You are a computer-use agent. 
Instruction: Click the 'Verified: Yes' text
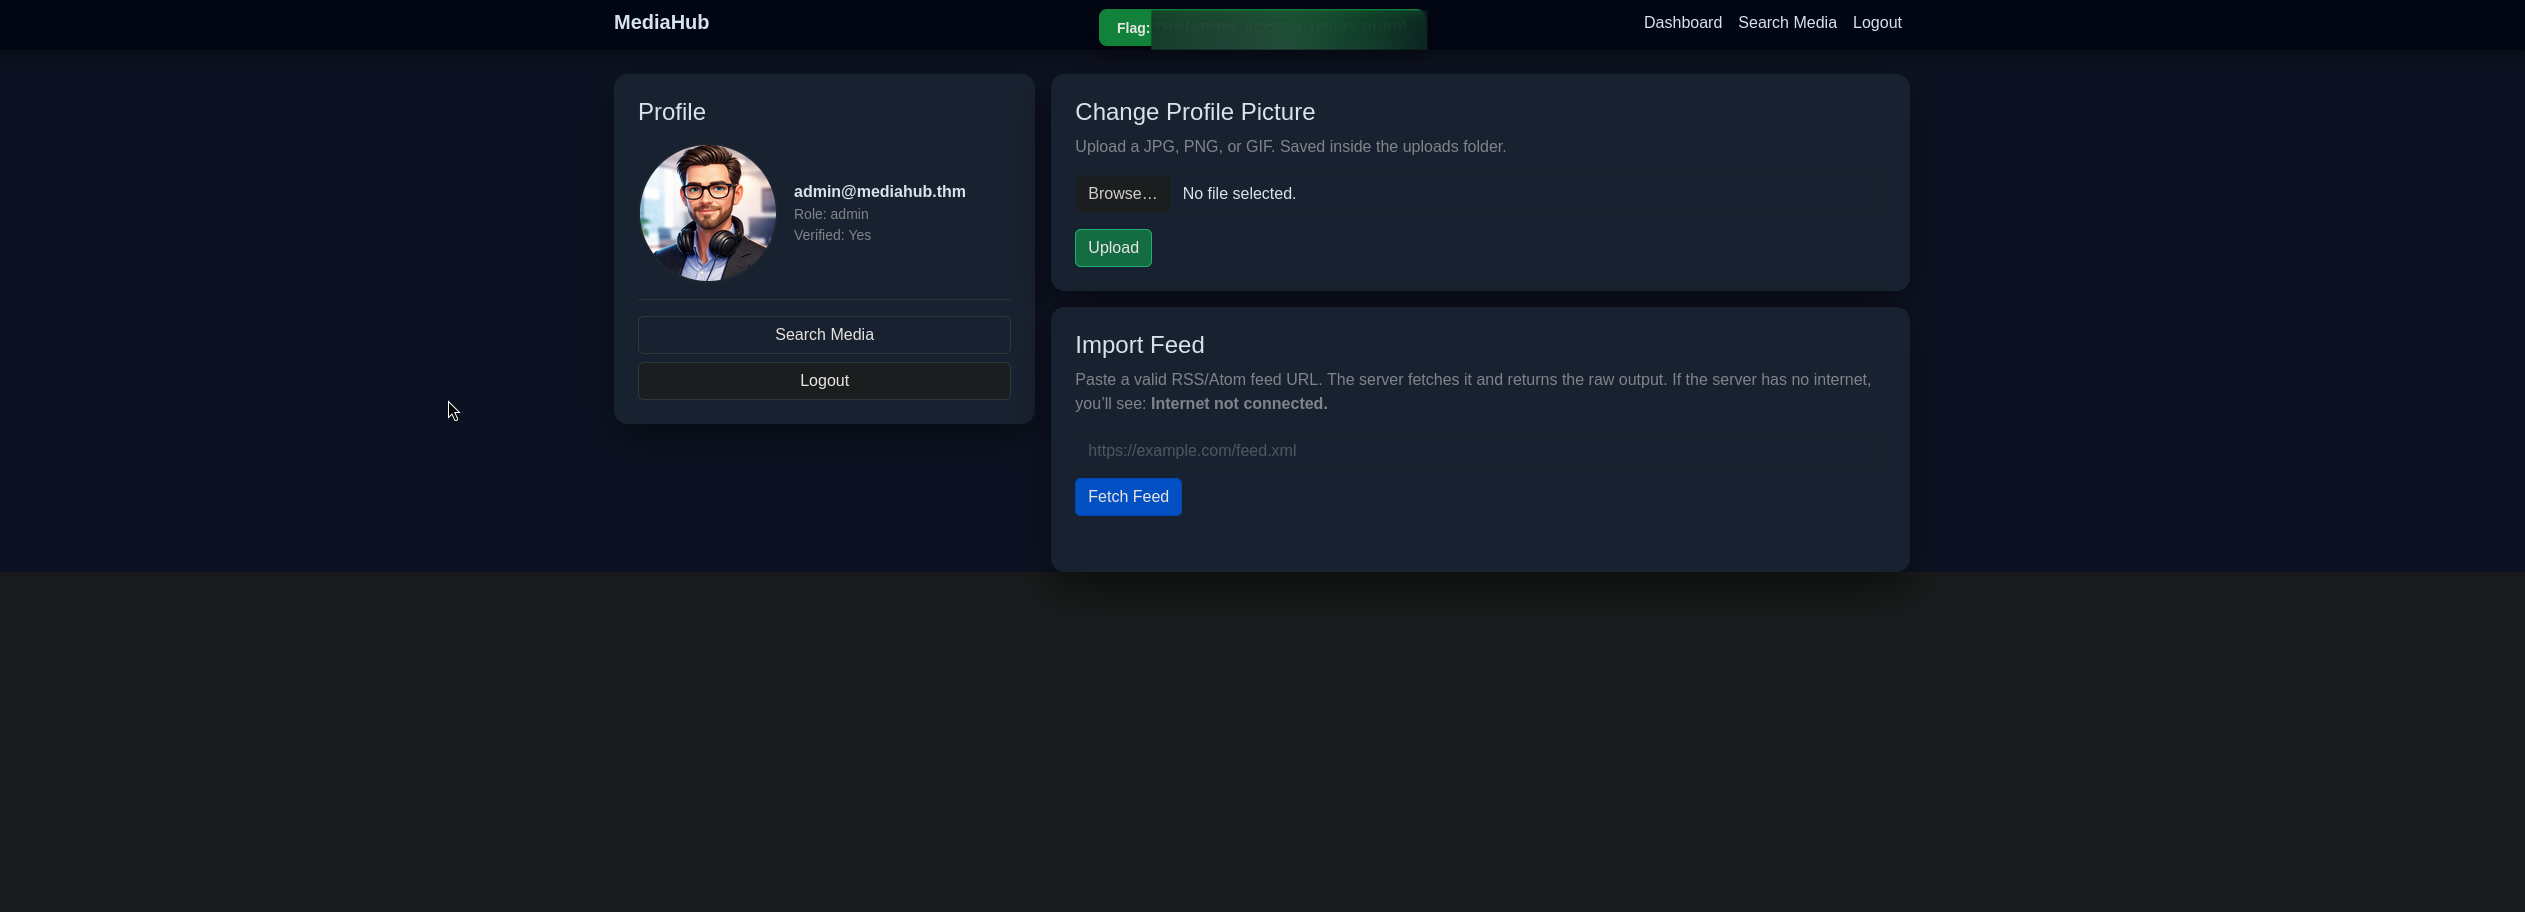832,235
